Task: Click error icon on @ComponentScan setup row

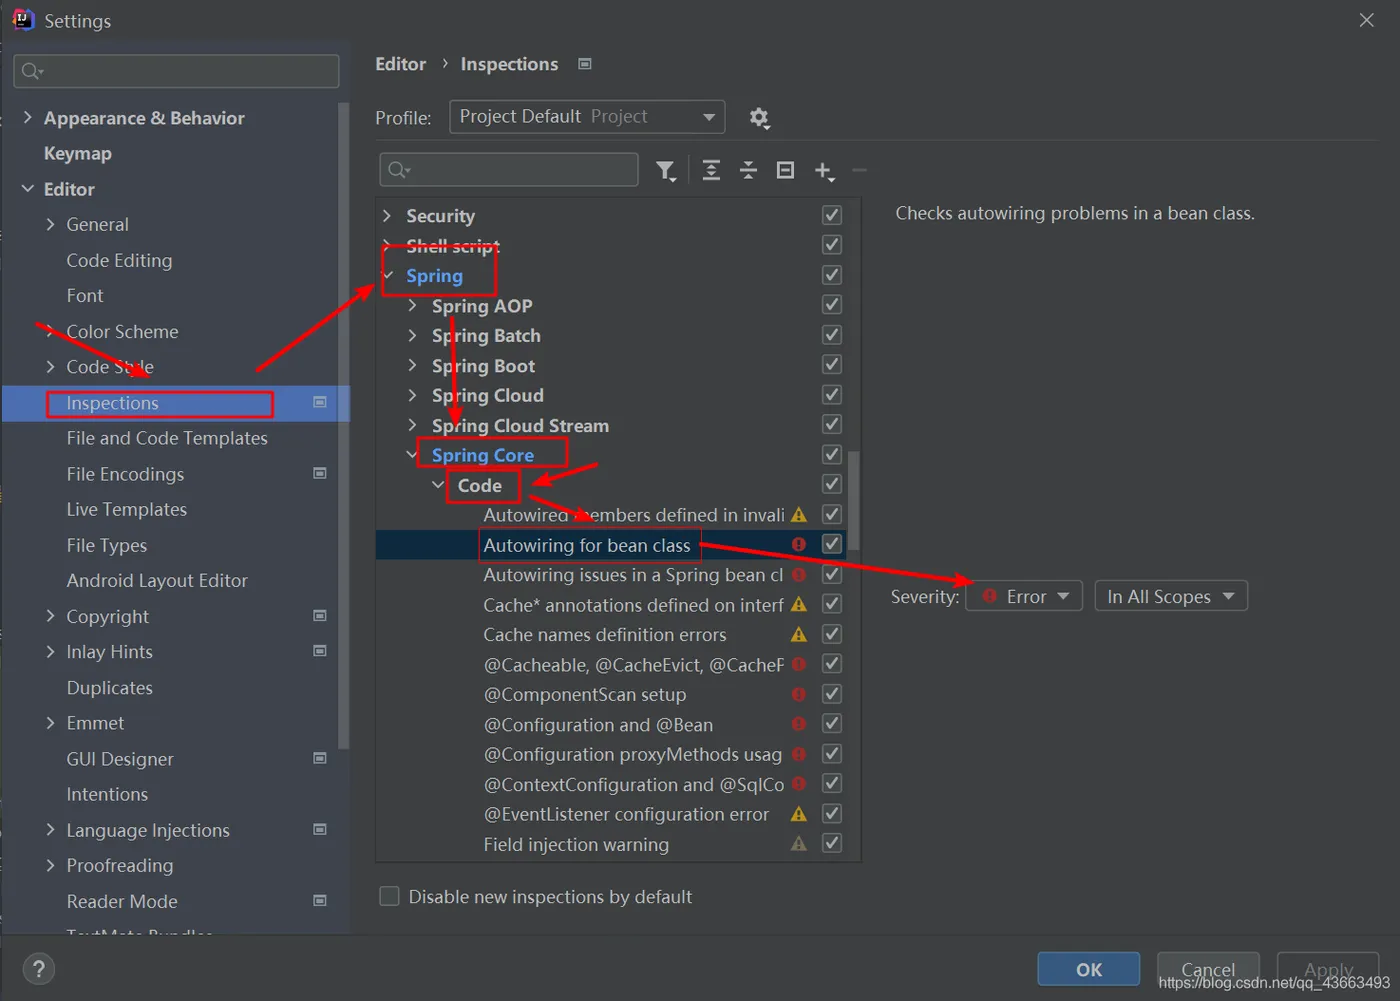Action: [x=798, y=694]
